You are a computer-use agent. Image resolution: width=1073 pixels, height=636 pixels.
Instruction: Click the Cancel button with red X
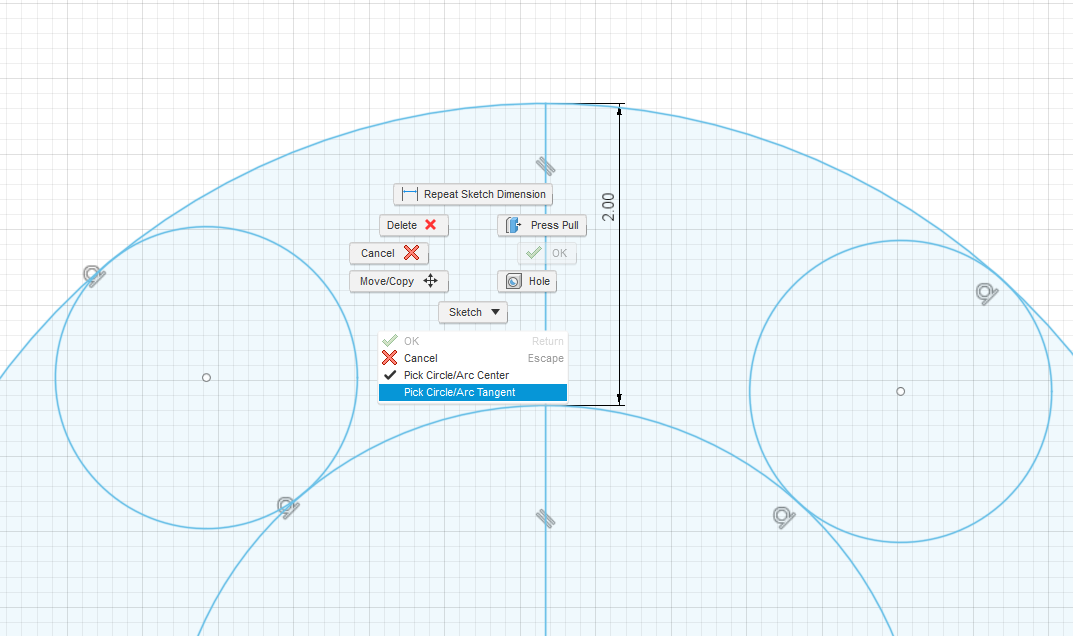point(388,253)
